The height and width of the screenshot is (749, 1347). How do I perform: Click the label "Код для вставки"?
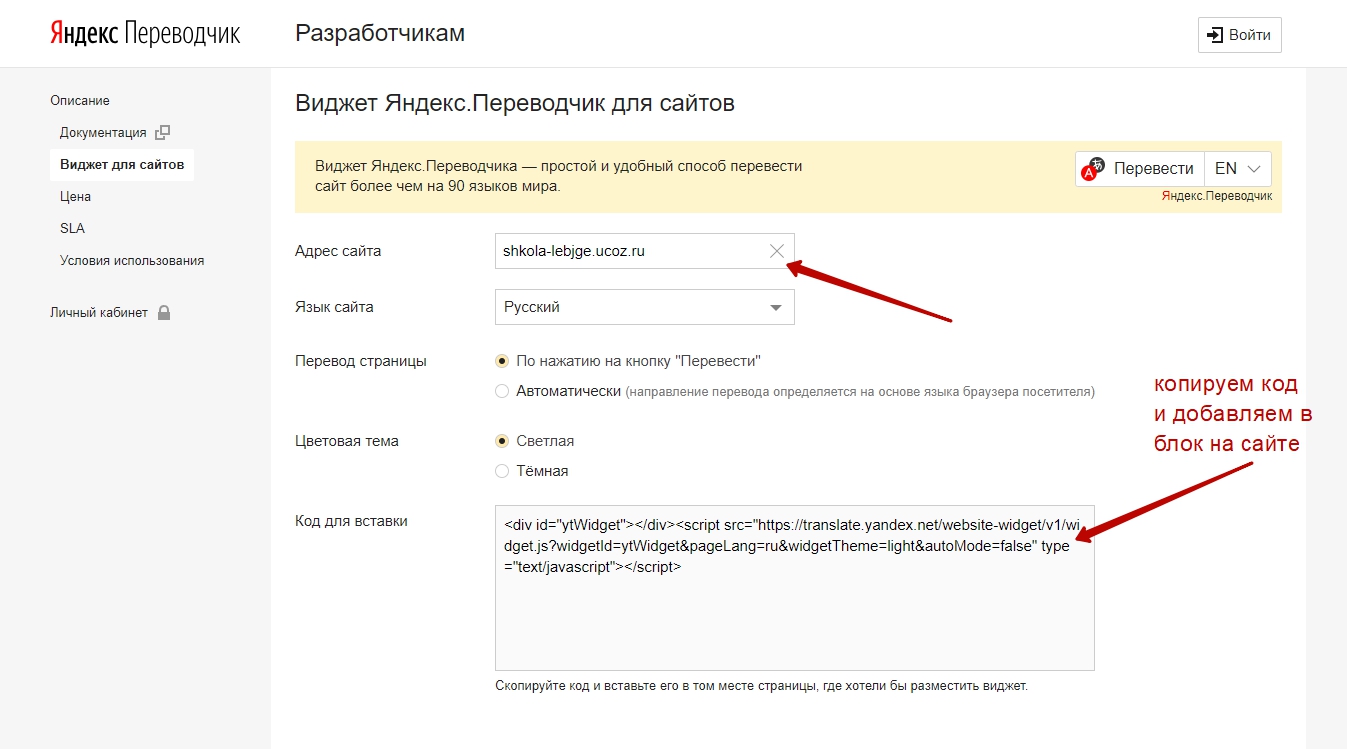tap(351, 521)
